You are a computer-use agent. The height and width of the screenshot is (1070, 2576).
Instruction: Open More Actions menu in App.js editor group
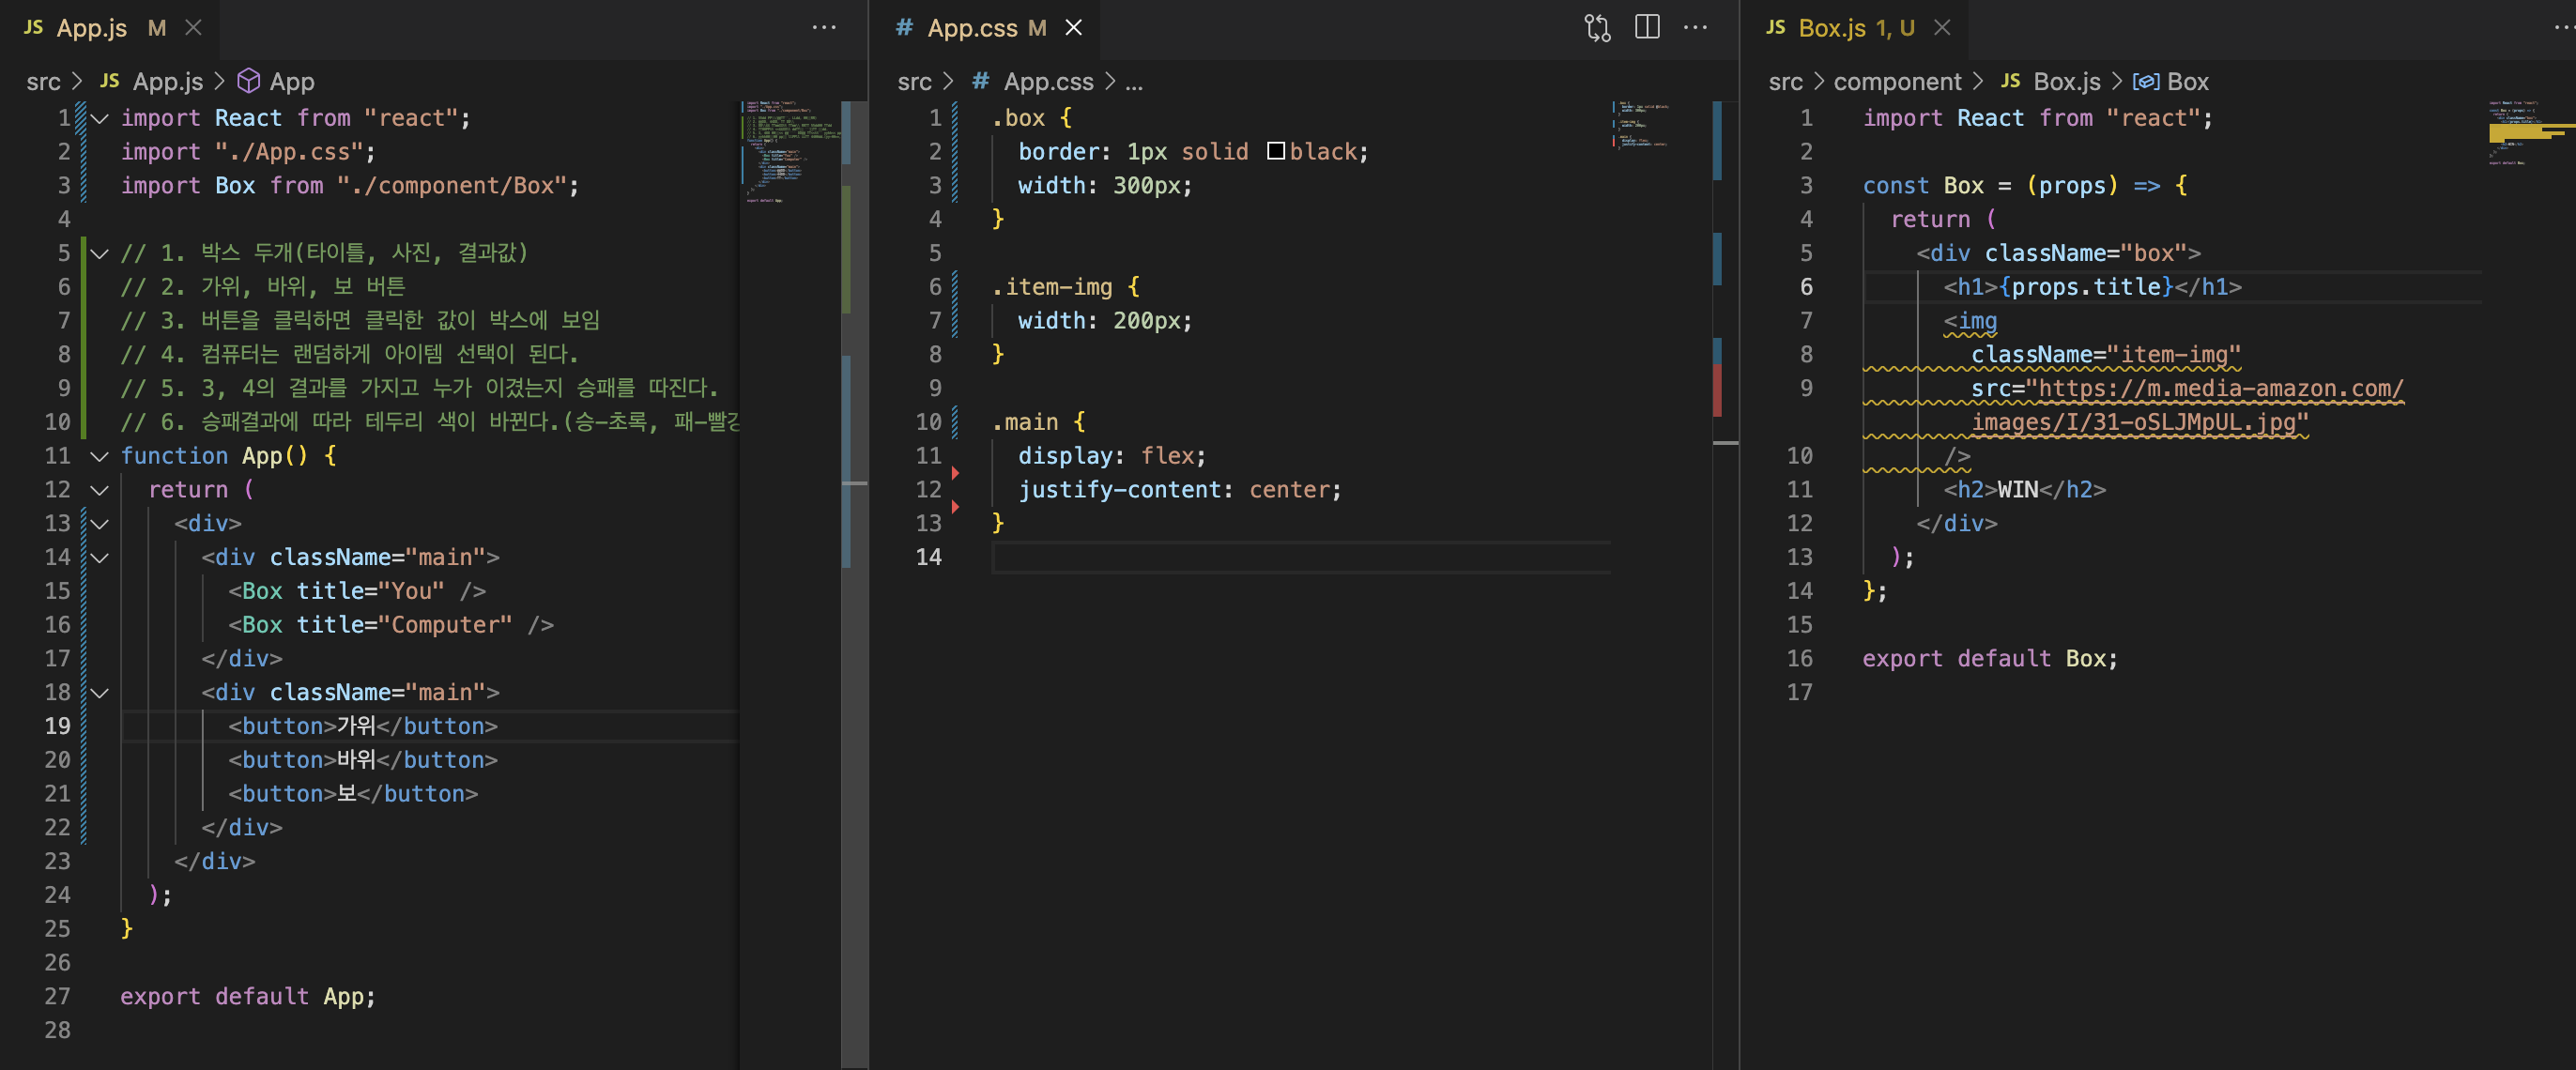point(824,28)
